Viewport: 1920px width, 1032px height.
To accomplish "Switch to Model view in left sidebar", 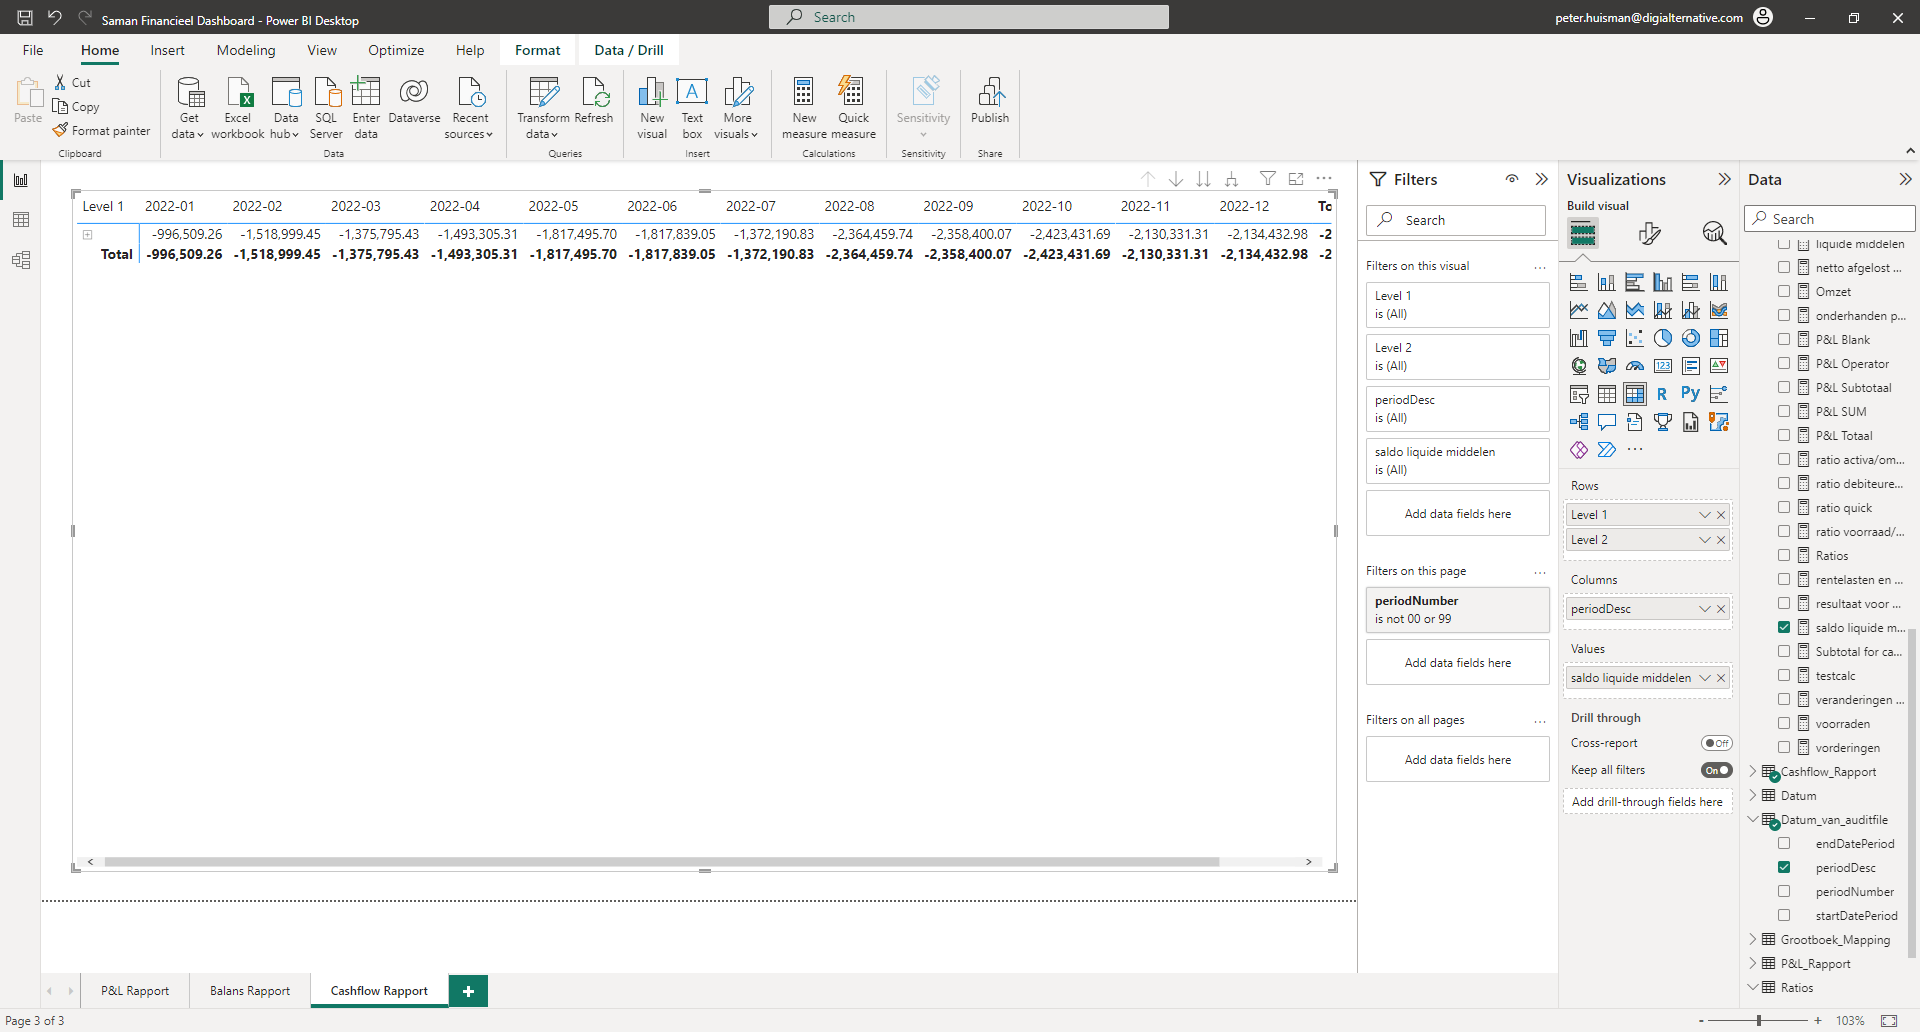I will click(x=21, y=260).
